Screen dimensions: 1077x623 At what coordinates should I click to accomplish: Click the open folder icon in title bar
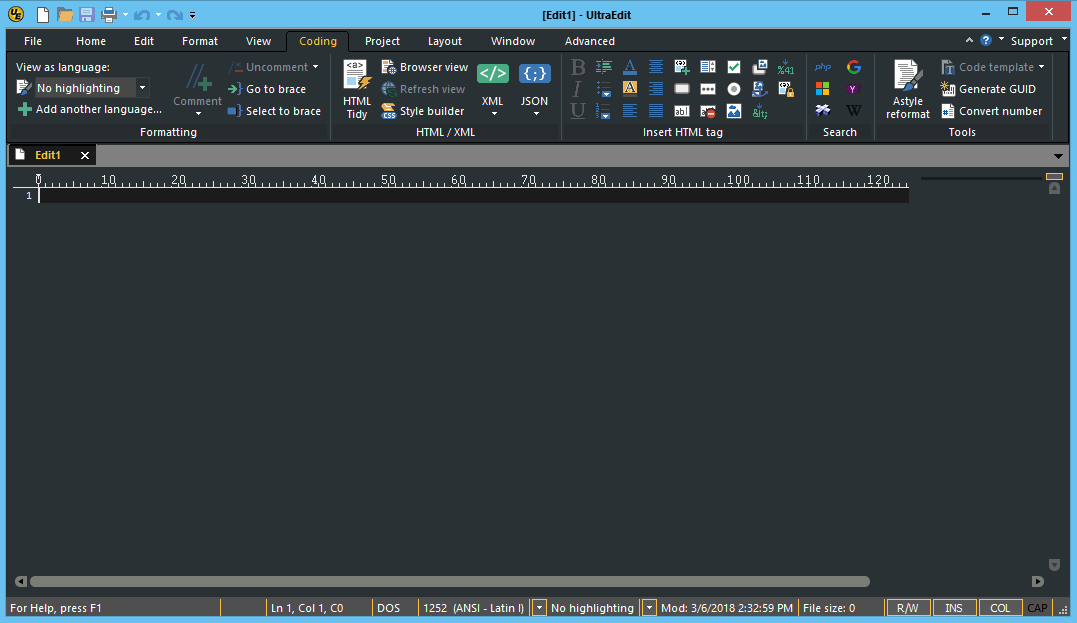coord(65,14)
